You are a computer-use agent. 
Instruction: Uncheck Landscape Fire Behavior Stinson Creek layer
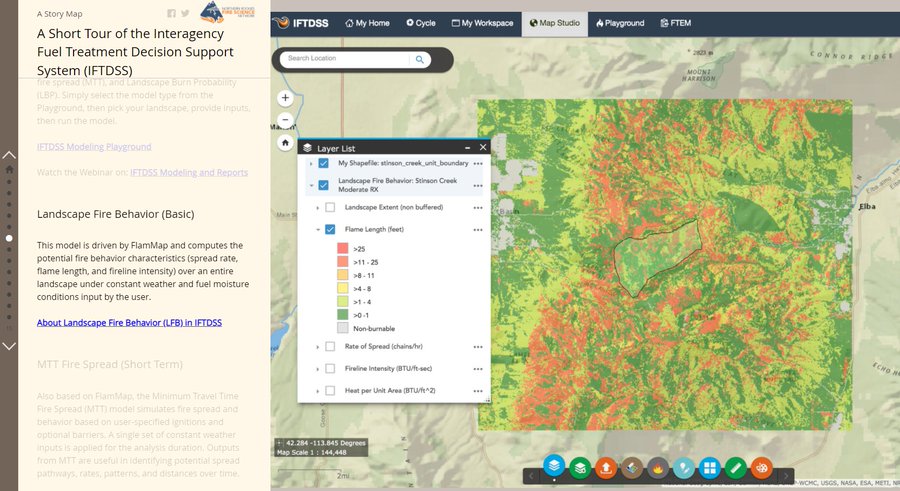click(324, 185)
